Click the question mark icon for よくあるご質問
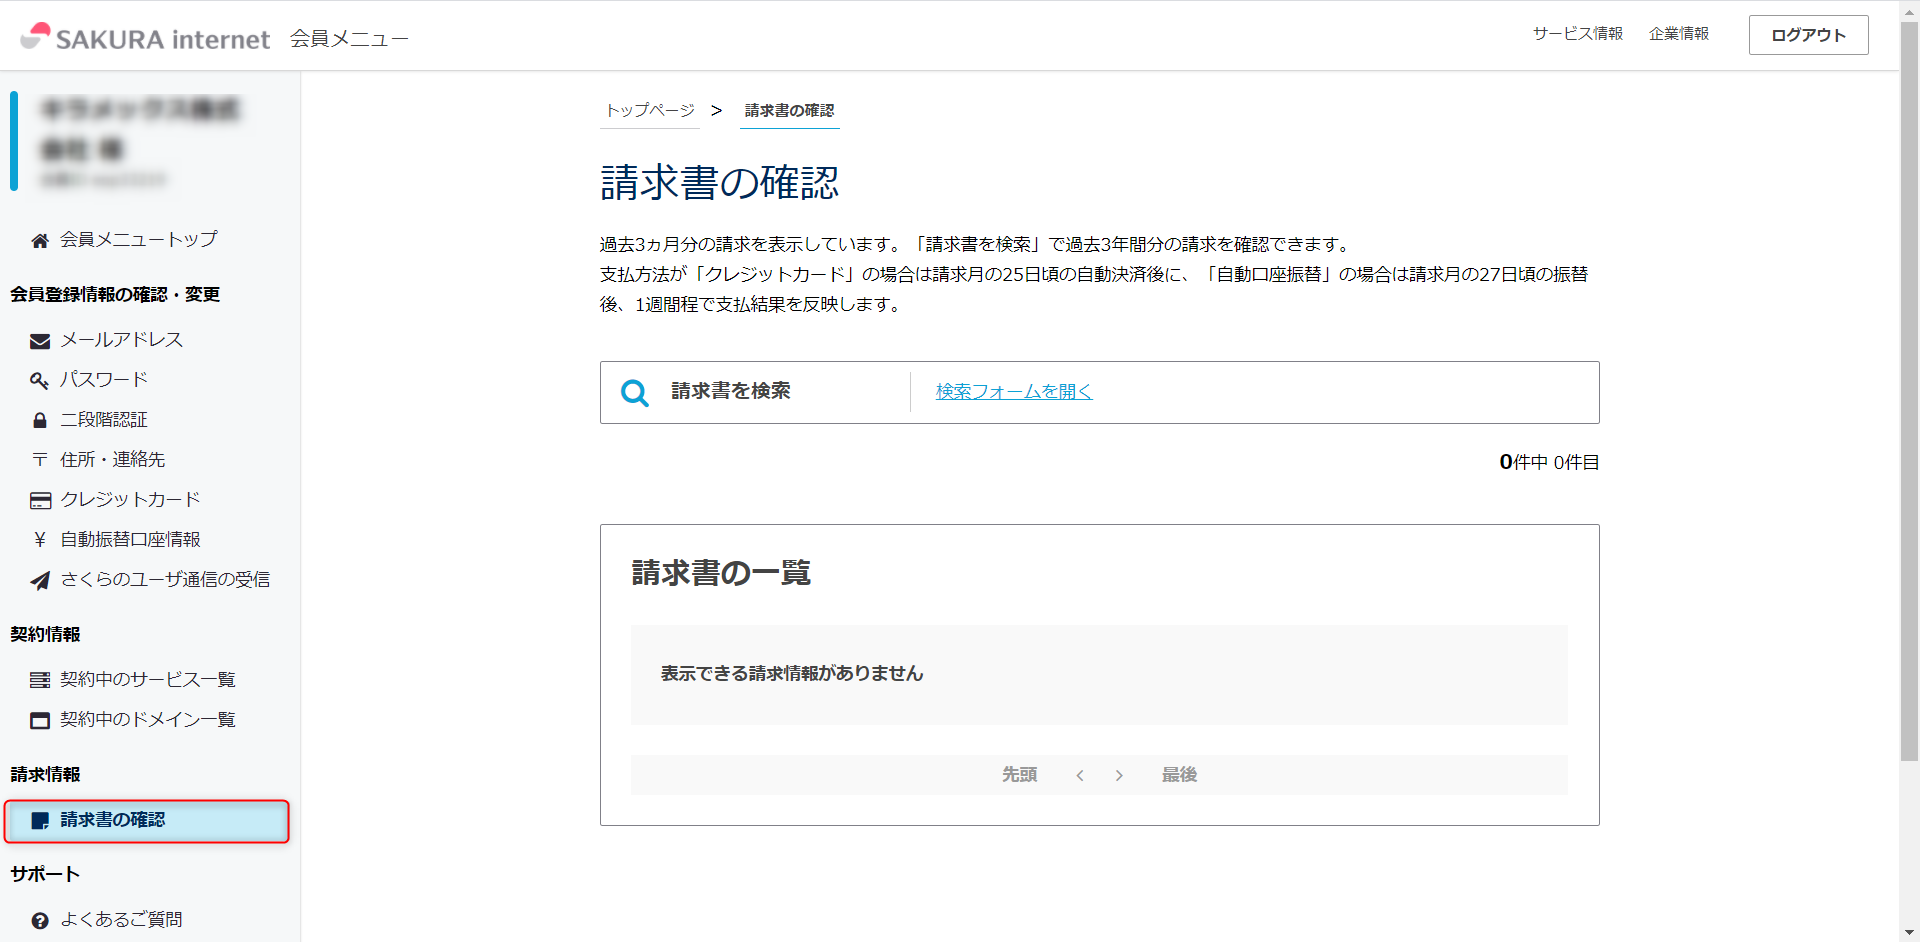Viewport: 1920px width, 942px height. tap(40, 921)
